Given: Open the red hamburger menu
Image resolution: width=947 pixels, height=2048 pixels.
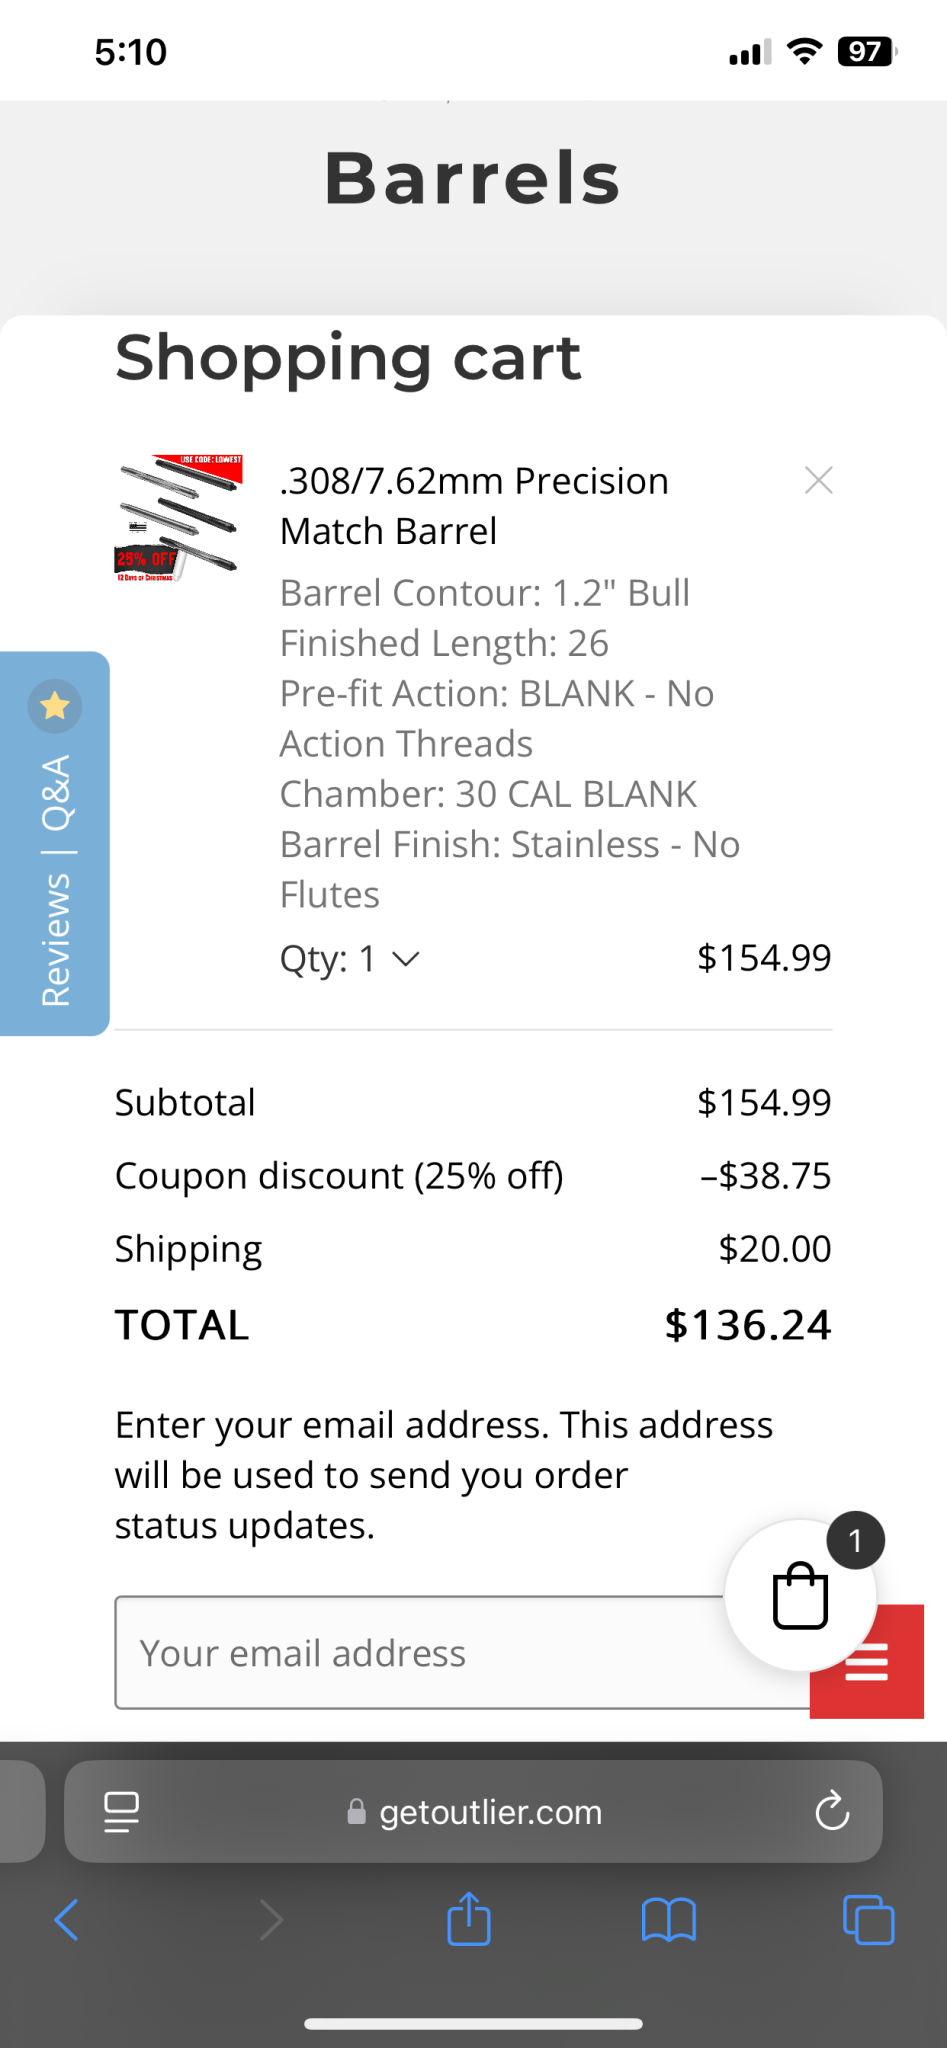Looking at the screenshot, I should point(867,1662).
